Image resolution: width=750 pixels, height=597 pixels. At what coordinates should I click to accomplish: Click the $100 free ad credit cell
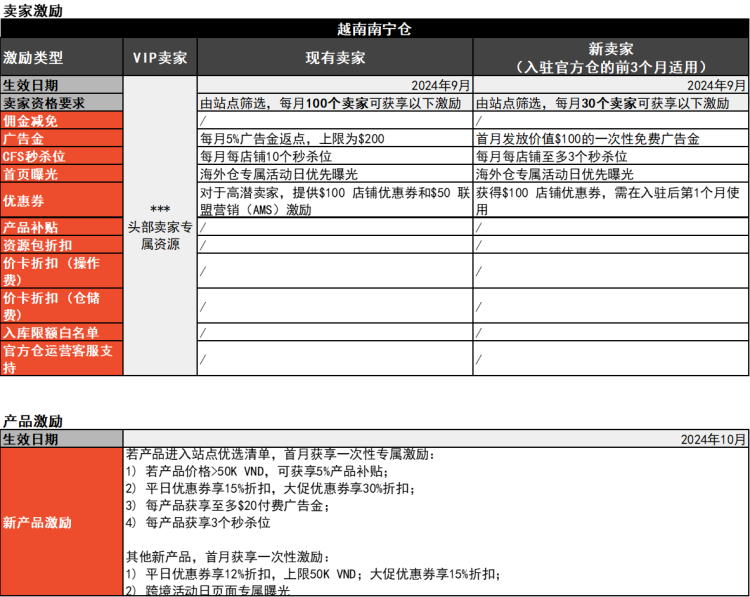tap(611, 139)
